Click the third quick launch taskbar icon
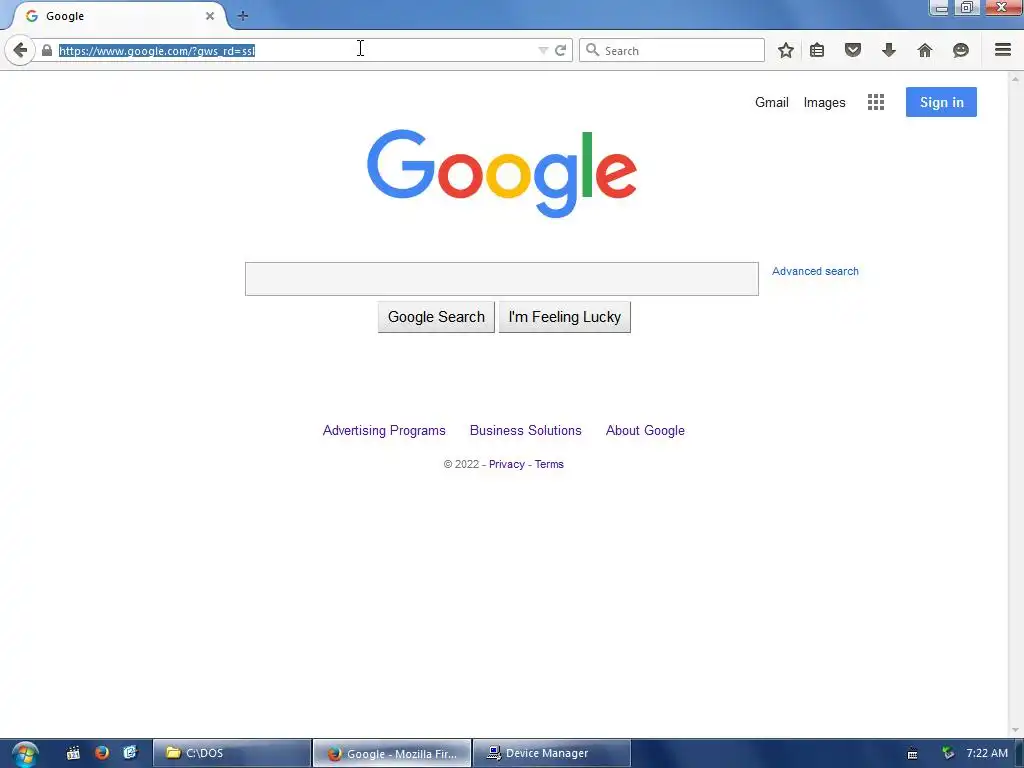Viewport: 1024px width, 768px height. 130,753
